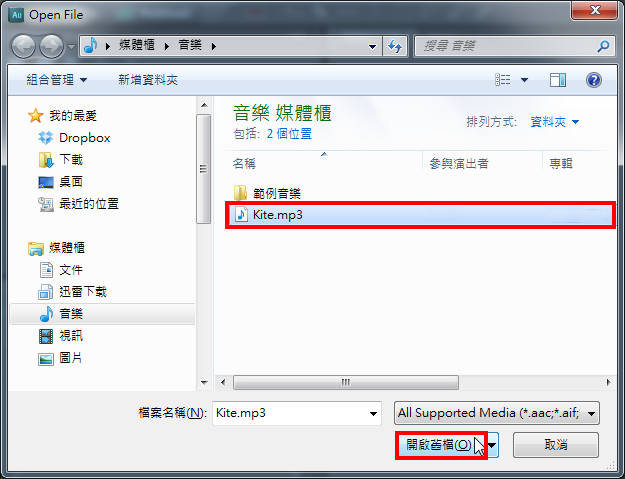Image resolution: width=625 pixels, height=479 pixels.
Task: Click the forward navigation arrow
Action: pyautogui.click(x=51, y=46)
